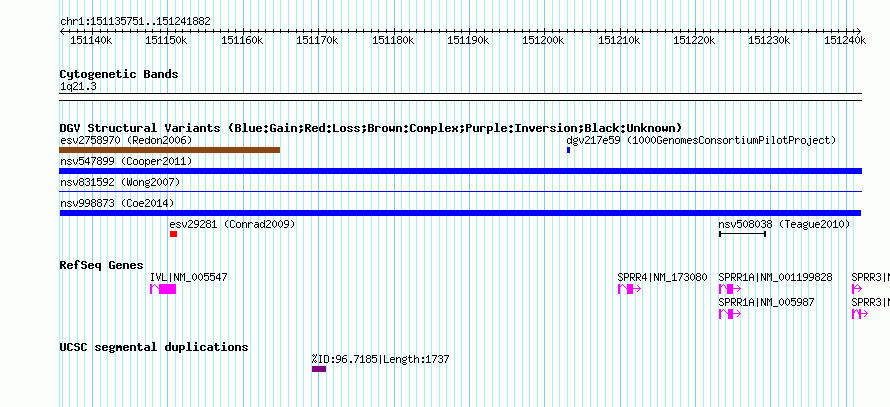Click the small blue dgv217e59 gain marker
The height and width of the screenshot is (407, 890).
pyautogui.click(x=568, y=150)
